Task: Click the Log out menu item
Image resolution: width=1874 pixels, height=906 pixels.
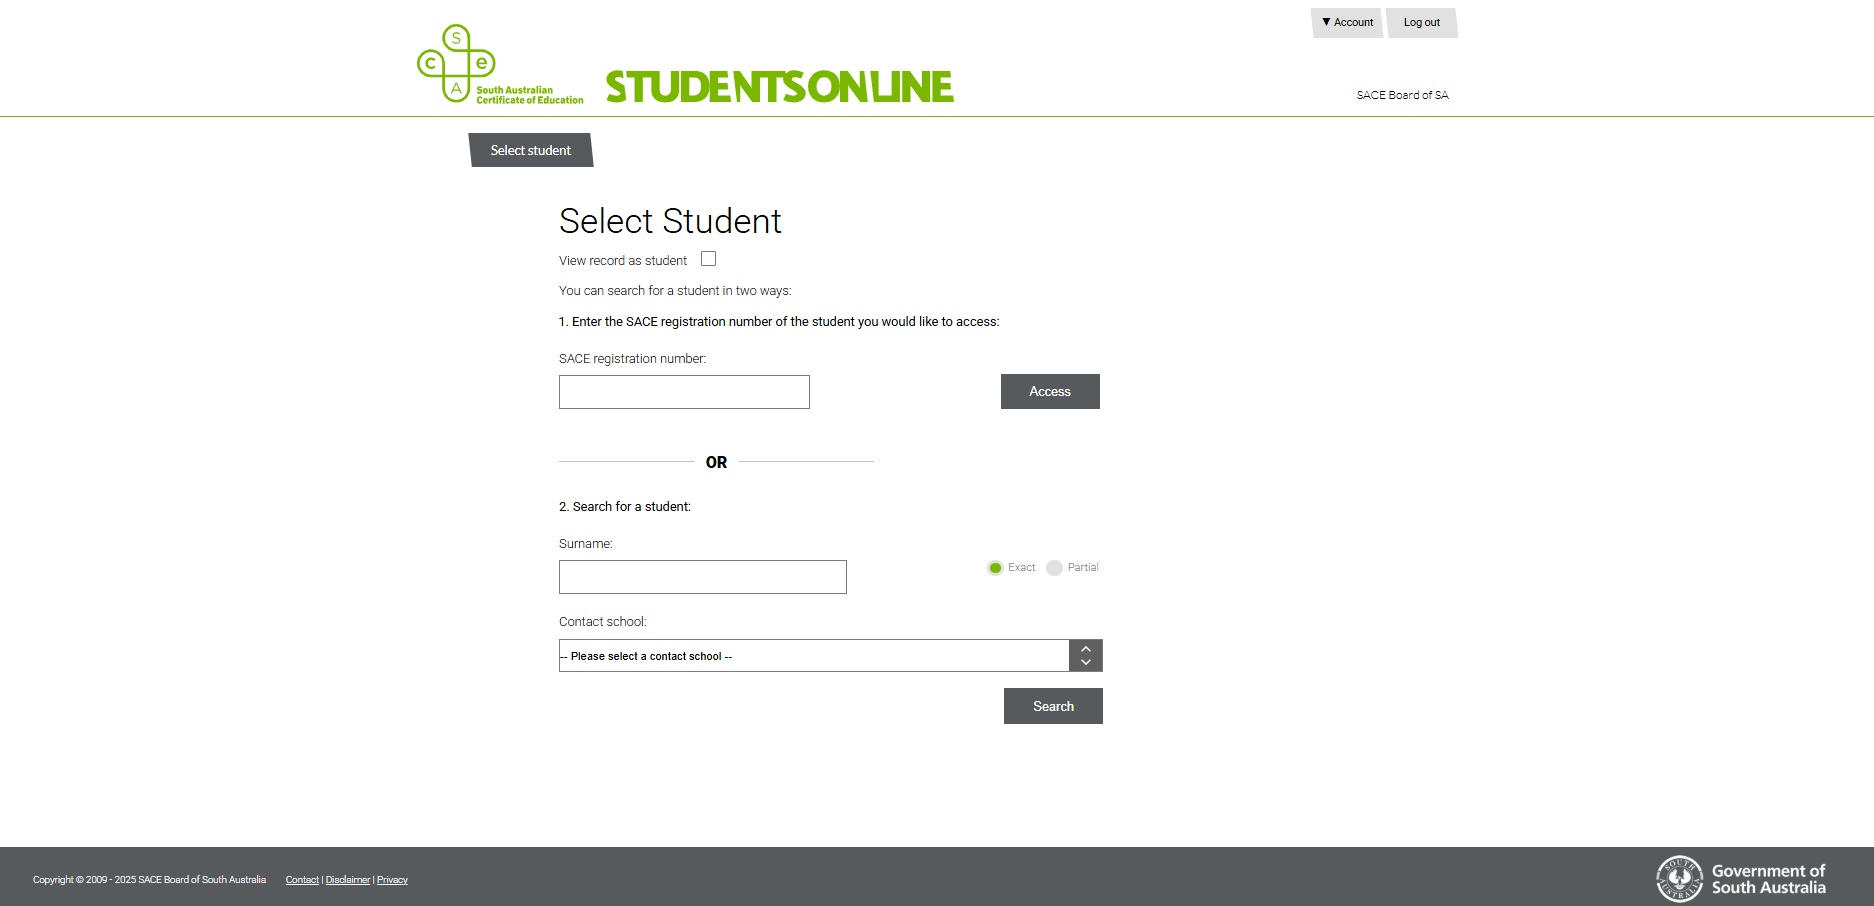Action: click(x=1421, y=23)
